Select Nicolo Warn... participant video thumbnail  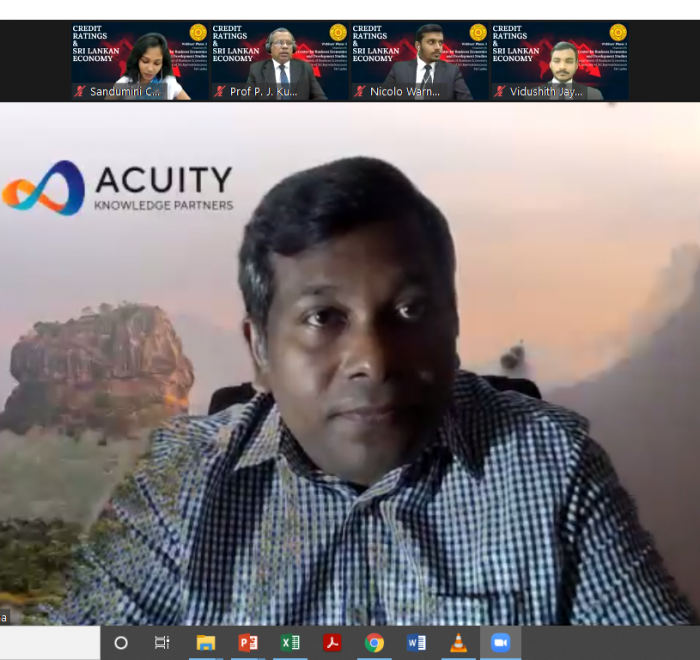[x=420, y=60]
